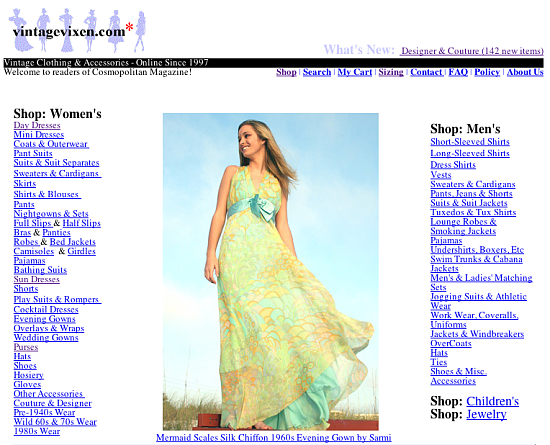Viewport: 550px width, 445px height.
Task: Open Jackets & Windbreakers
Action: point(477,334)
